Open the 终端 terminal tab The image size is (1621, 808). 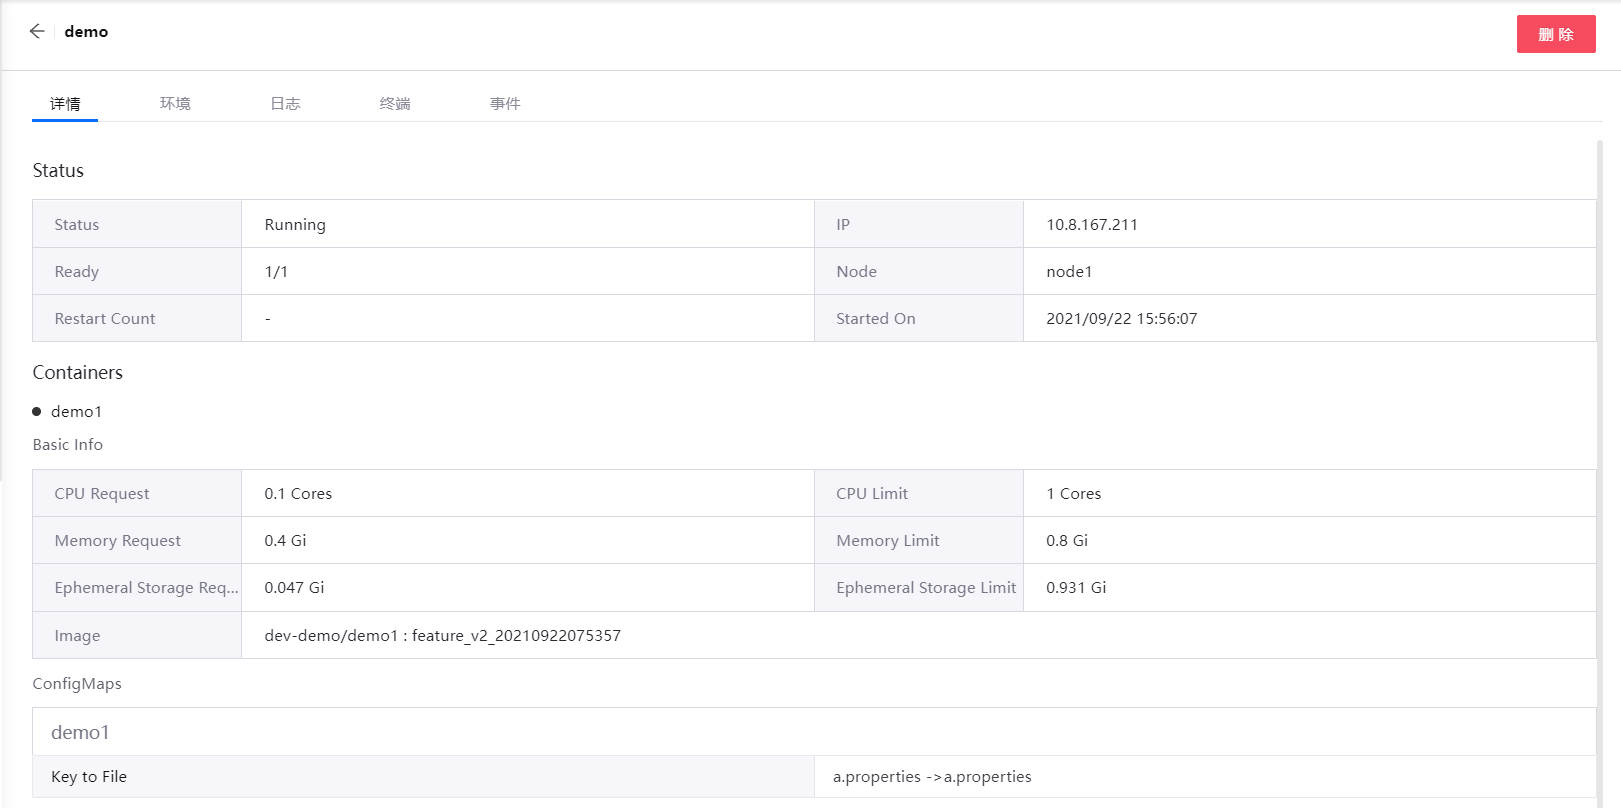[395, 104]
